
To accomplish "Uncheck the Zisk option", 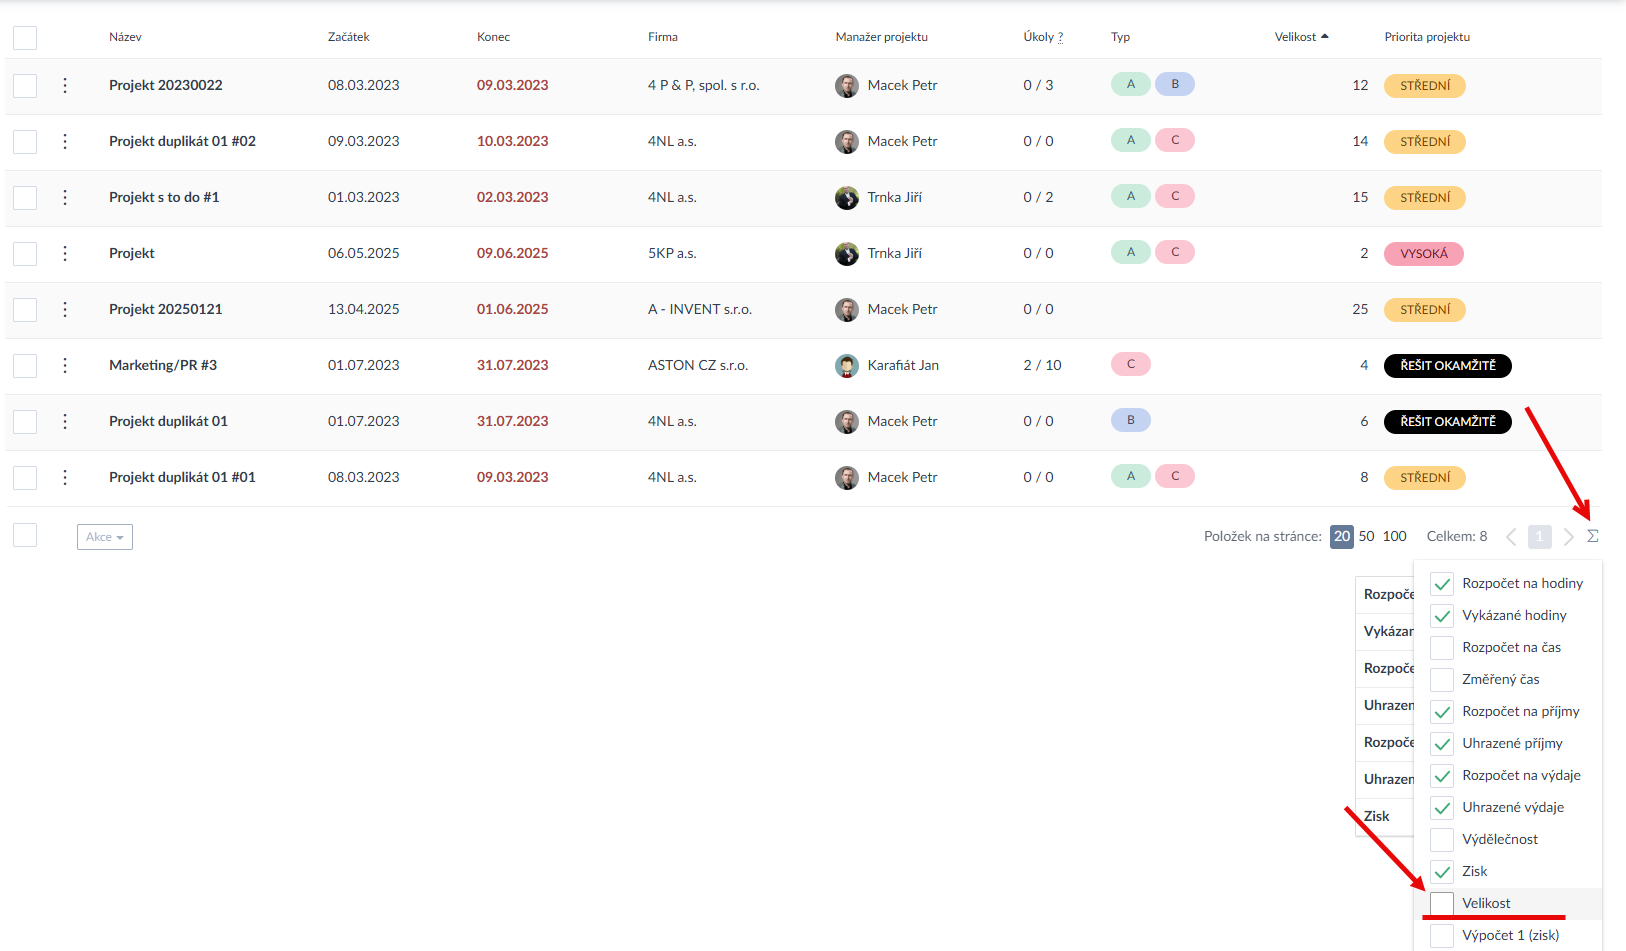I will tap(1441, 871).
